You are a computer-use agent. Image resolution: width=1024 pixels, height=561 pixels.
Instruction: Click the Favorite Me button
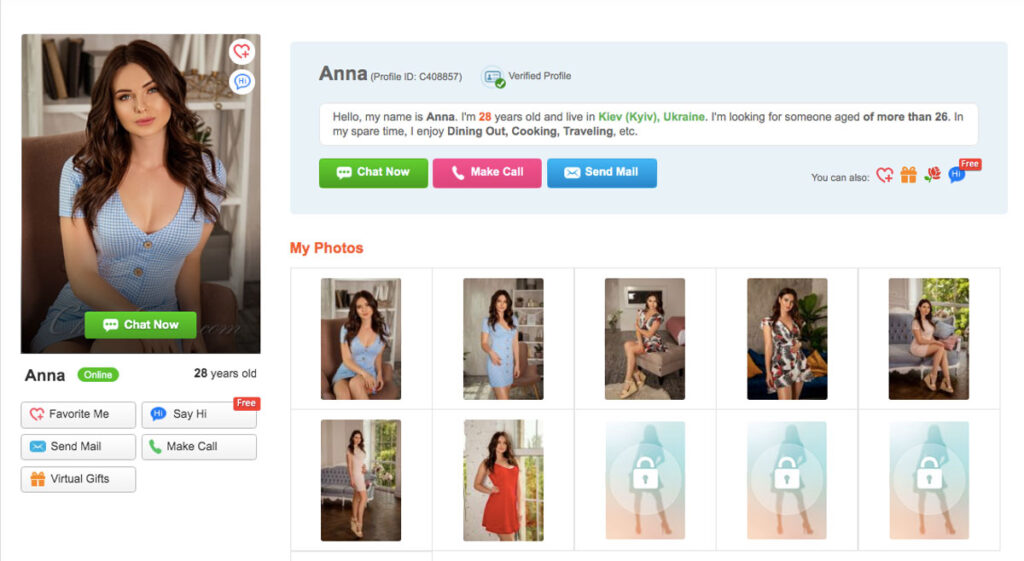[78, 414]
